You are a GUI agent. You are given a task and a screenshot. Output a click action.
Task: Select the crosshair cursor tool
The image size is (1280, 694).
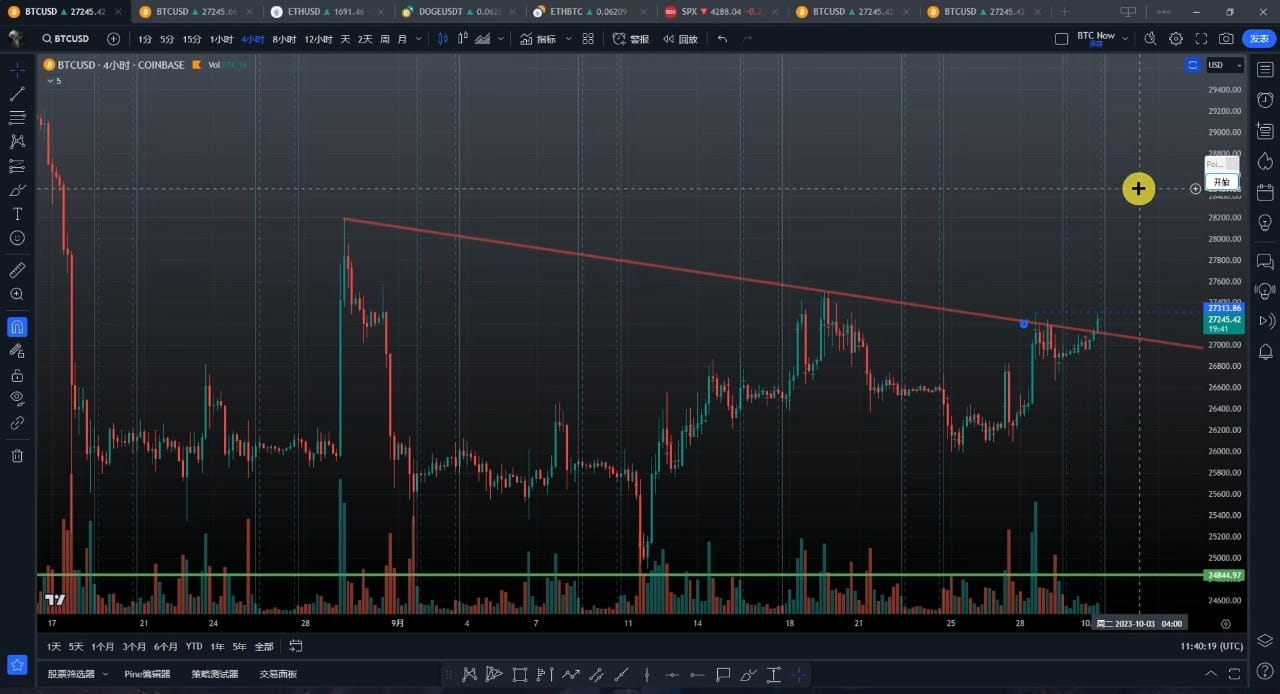(x=17, y=70)
